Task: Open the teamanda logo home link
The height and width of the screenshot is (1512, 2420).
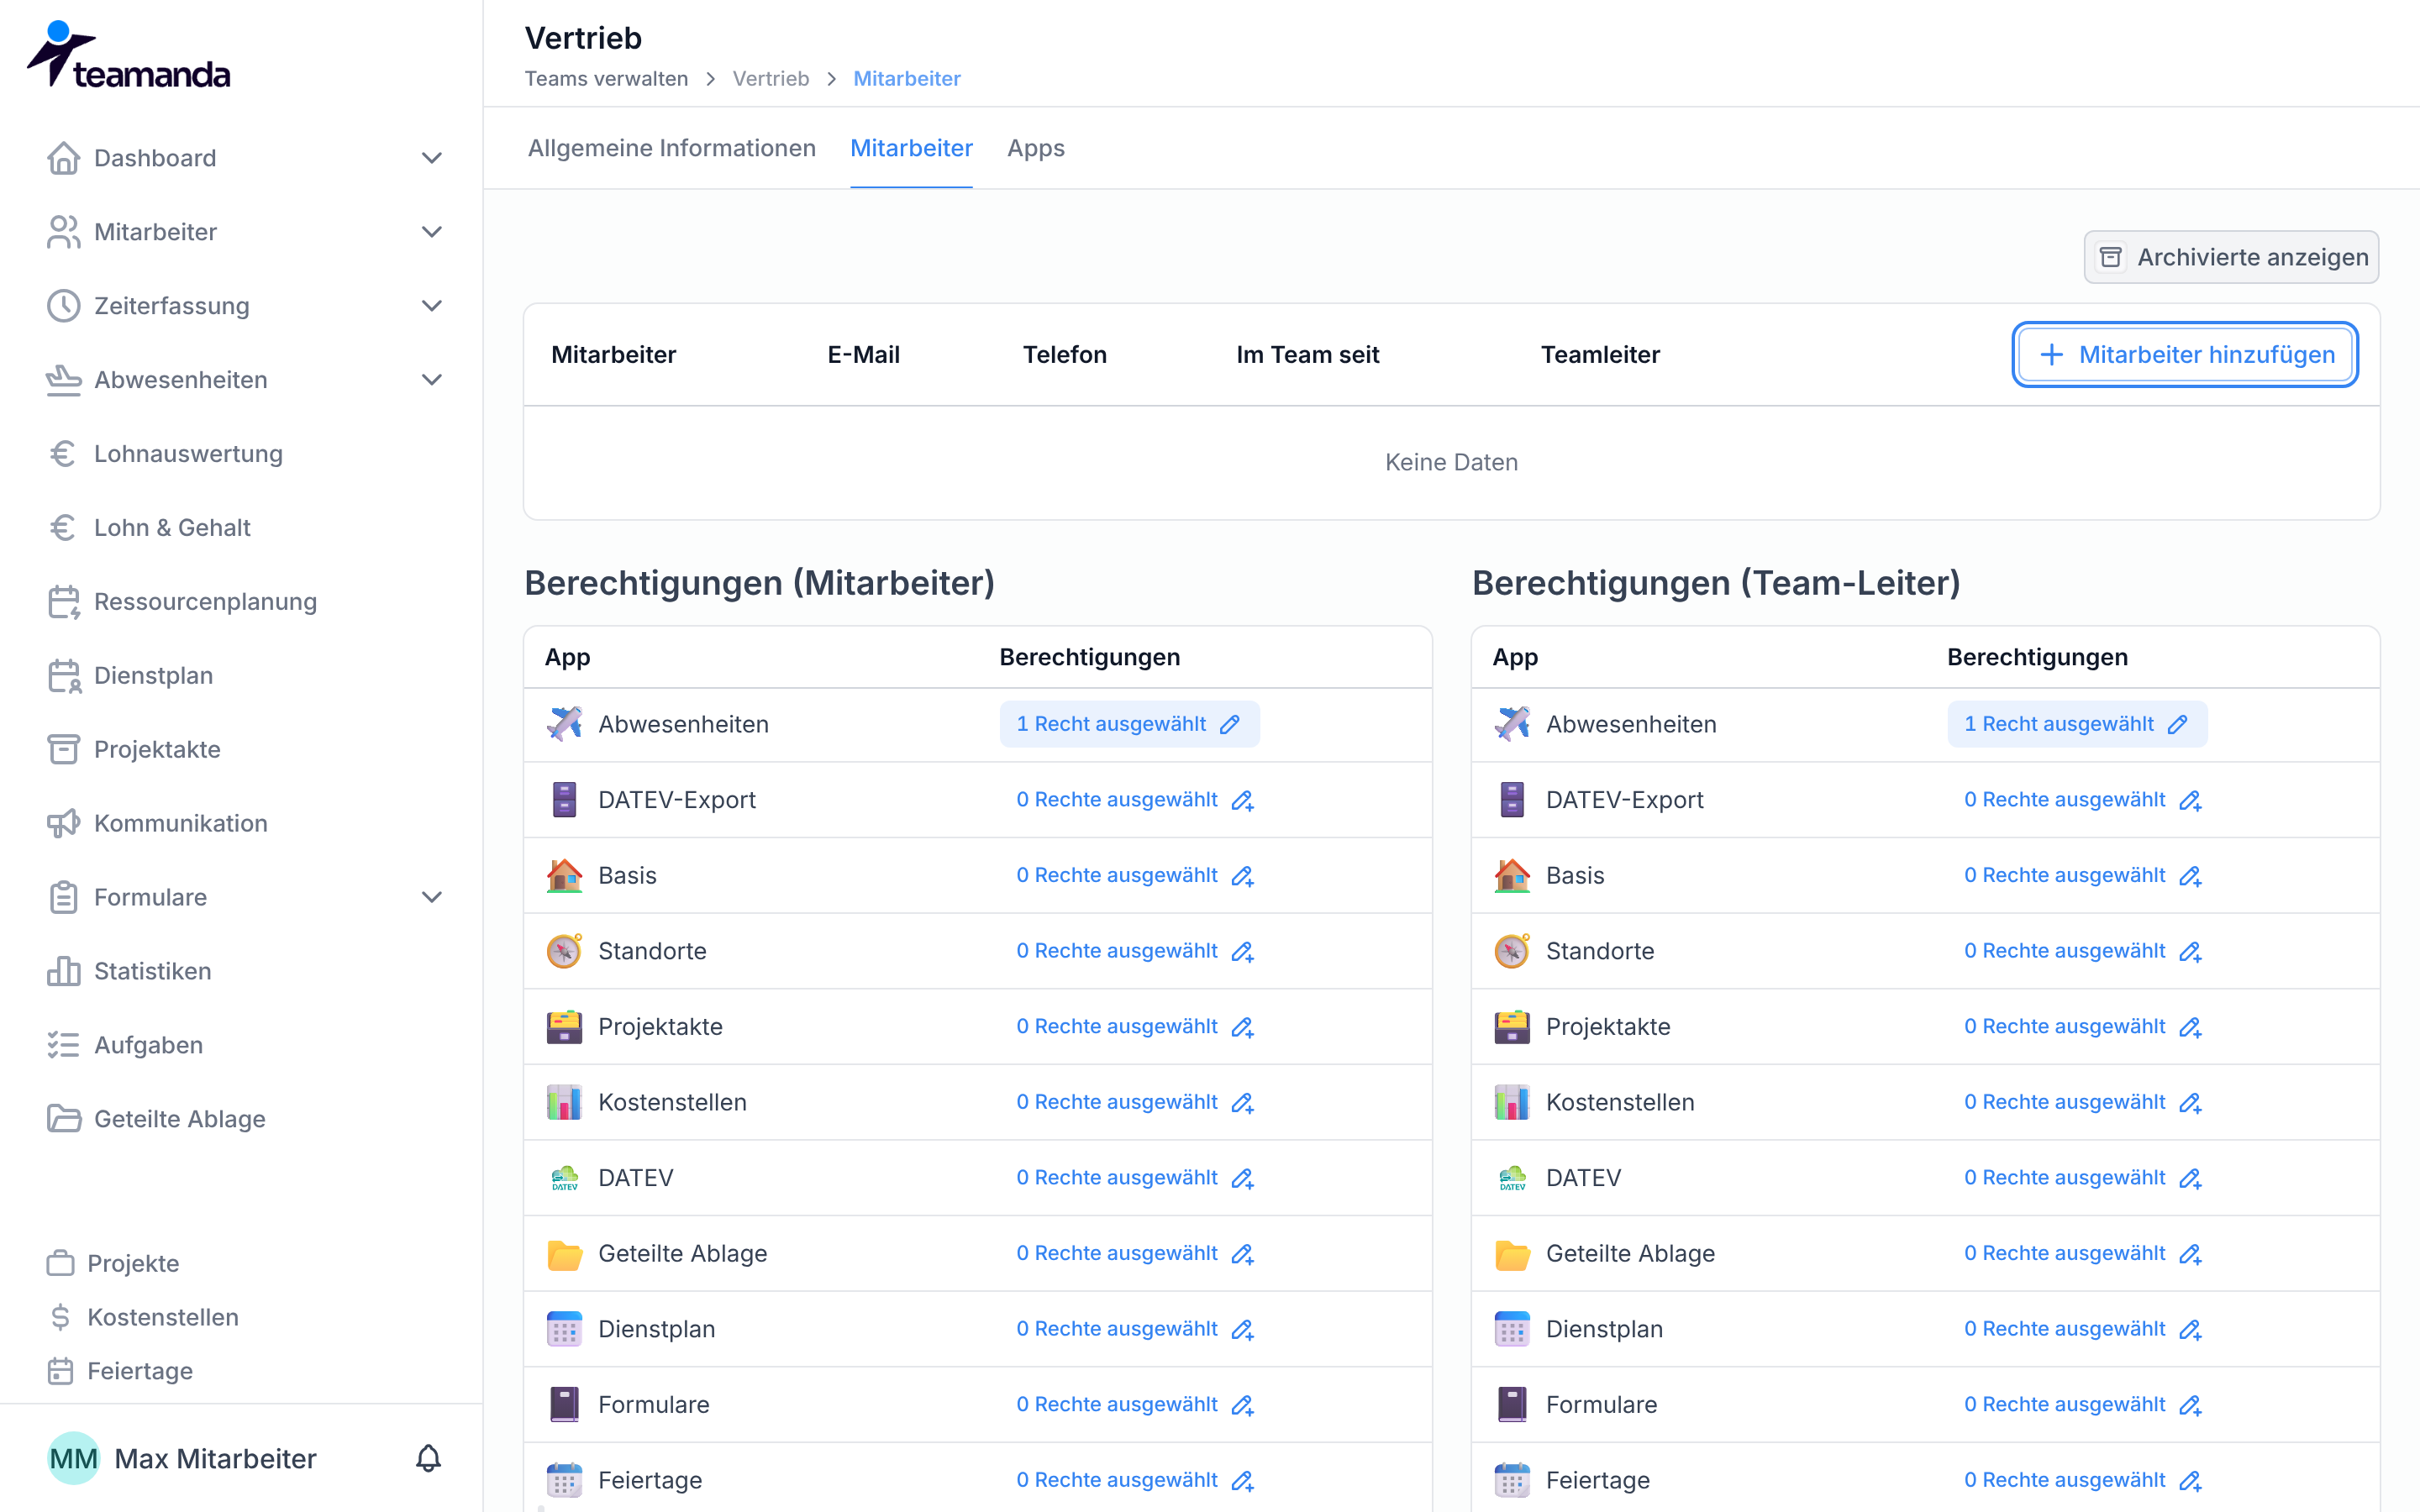Action: coord(128,55)
